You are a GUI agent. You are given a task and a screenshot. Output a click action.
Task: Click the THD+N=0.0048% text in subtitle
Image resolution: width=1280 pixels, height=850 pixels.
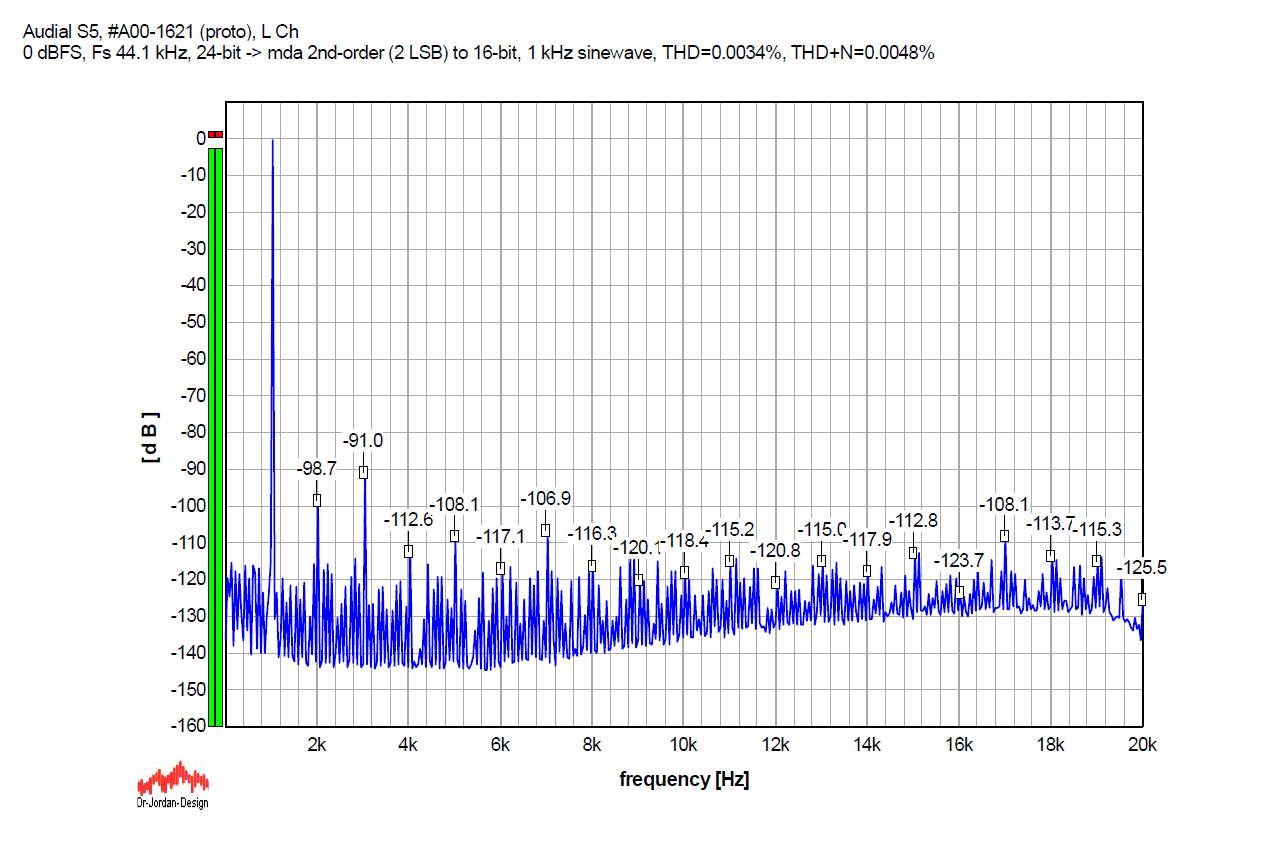(x=859, y=53)
